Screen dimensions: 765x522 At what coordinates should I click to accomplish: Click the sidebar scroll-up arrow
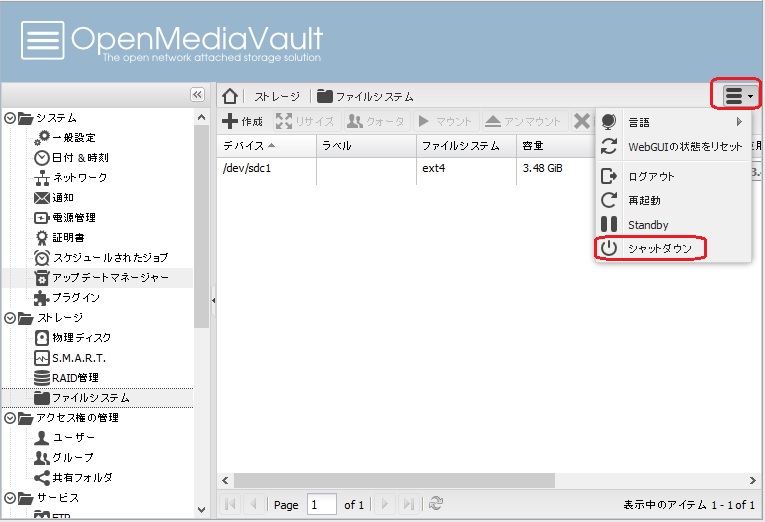click(201, 117)
